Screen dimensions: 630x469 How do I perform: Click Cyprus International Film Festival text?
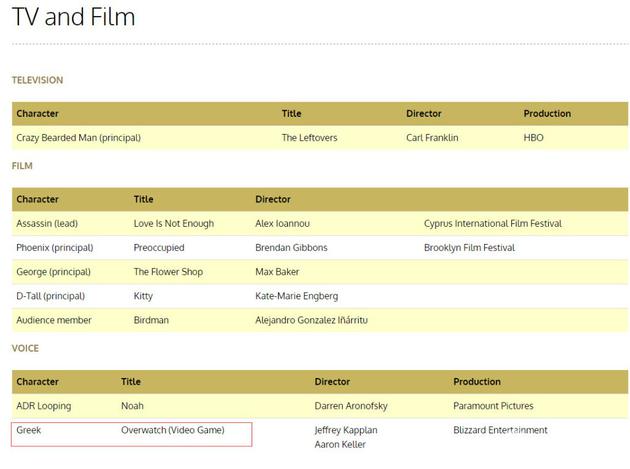click(x=493, y=223)
